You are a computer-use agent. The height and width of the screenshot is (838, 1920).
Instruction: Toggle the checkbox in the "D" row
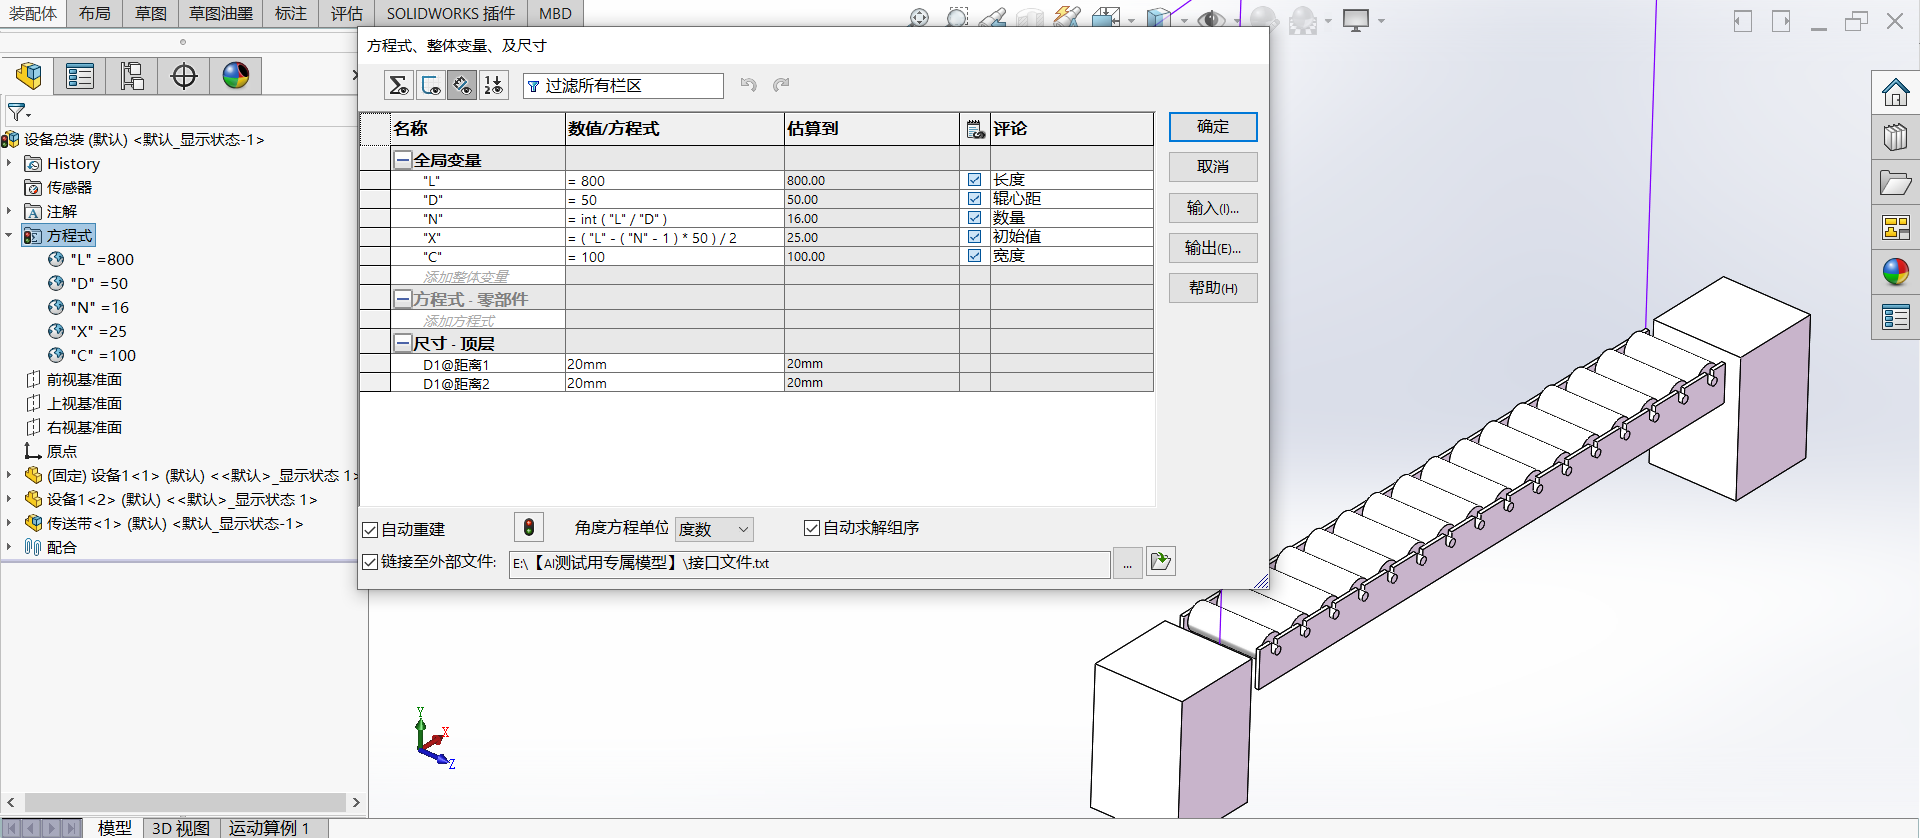pyautogui.click(x=974, y=199)
